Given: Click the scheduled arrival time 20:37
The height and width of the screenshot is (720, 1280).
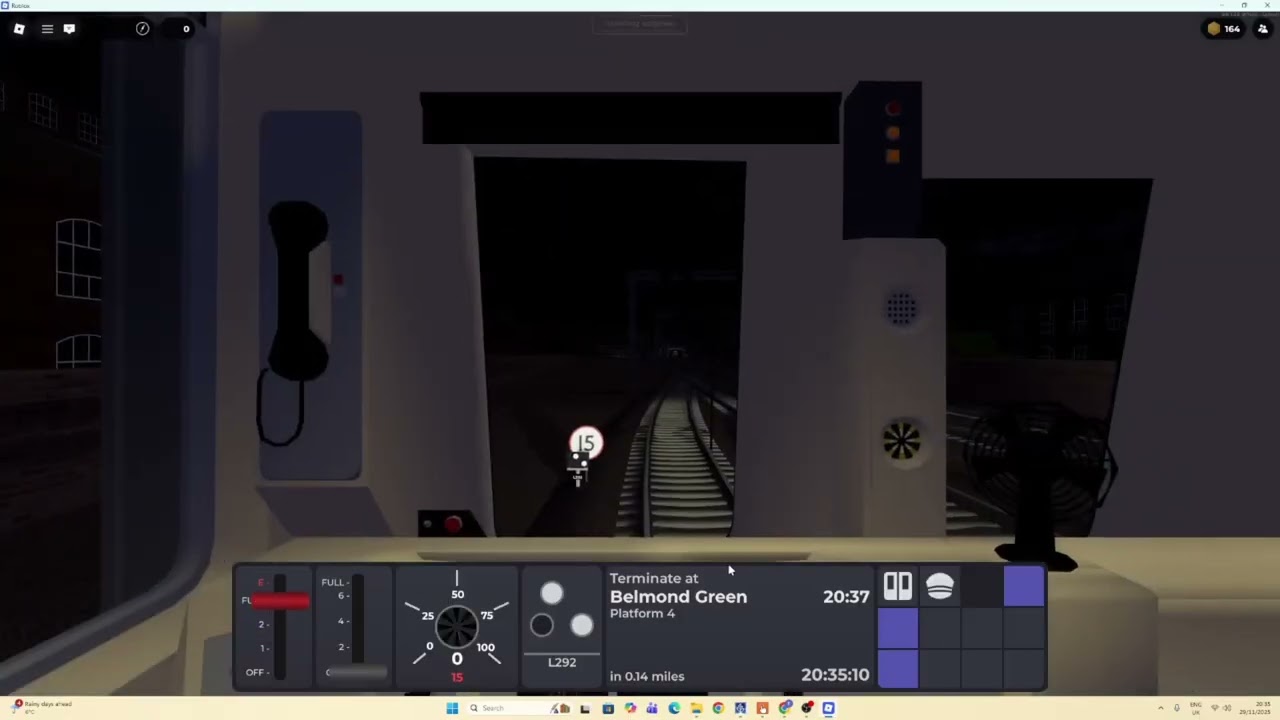Looking at the screenshot, I should click(x=846, y=596).
